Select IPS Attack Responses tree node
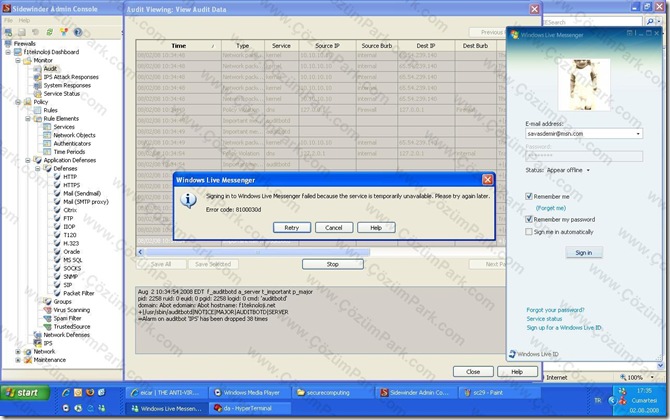The height and width of the screenshot is (420, 670). 71,77
